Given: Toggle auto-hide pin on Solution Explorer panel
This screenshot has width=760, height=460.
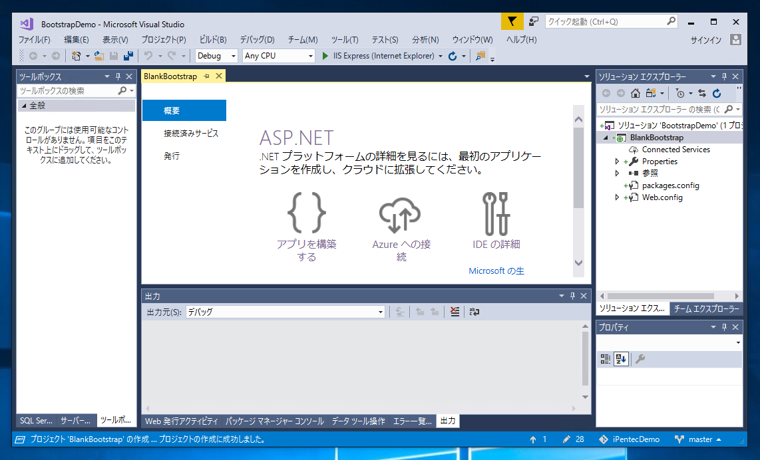Looking at the screenshot, I should click(x=724, y=77).
